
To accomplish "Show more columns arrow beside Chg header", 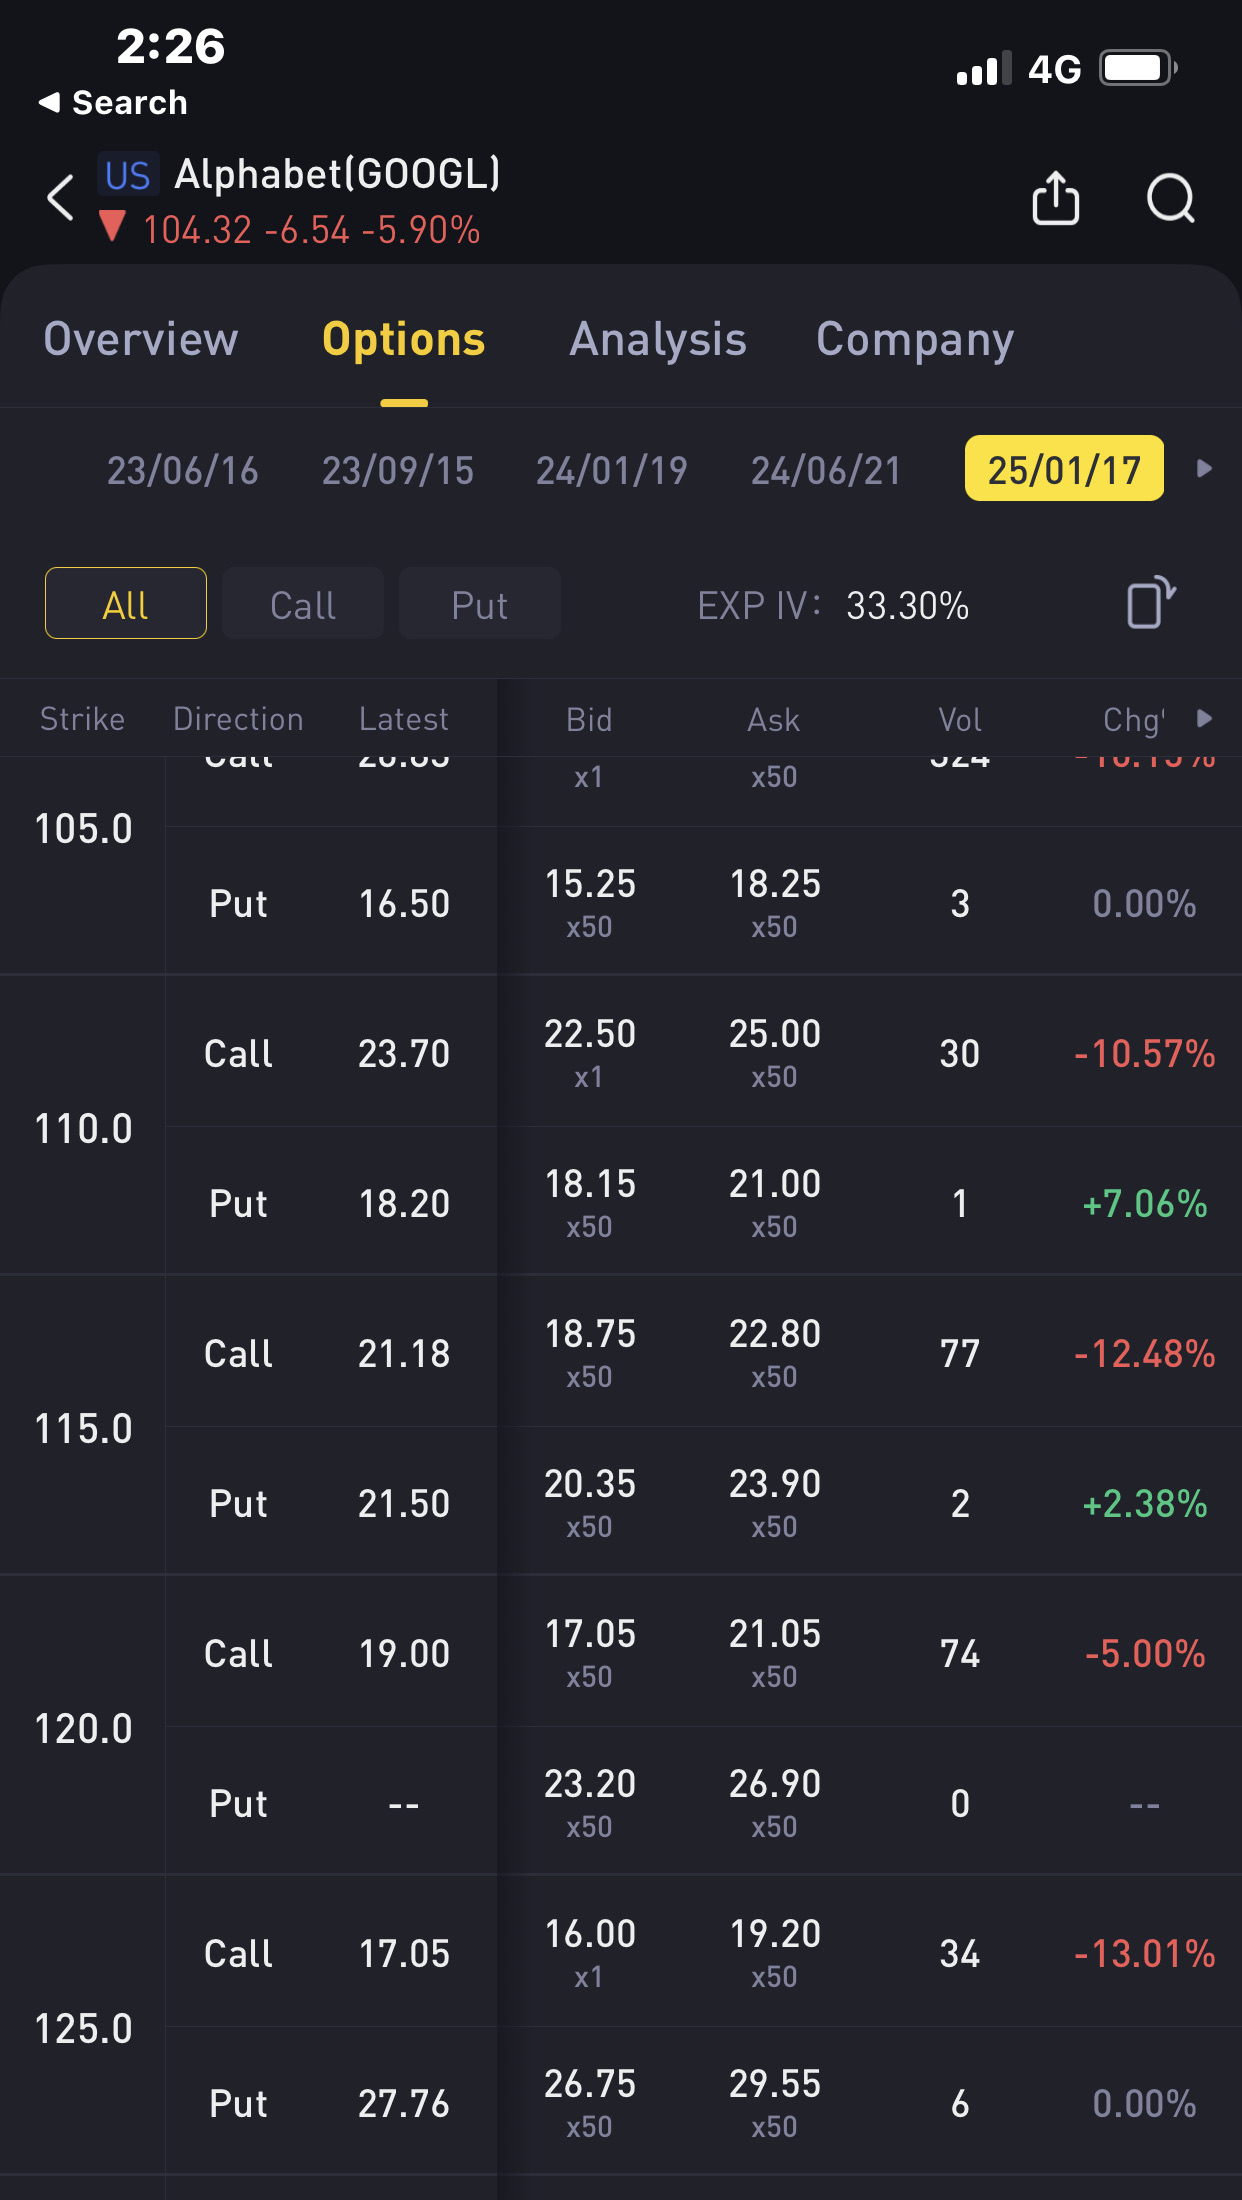I will coord(1205,719).
